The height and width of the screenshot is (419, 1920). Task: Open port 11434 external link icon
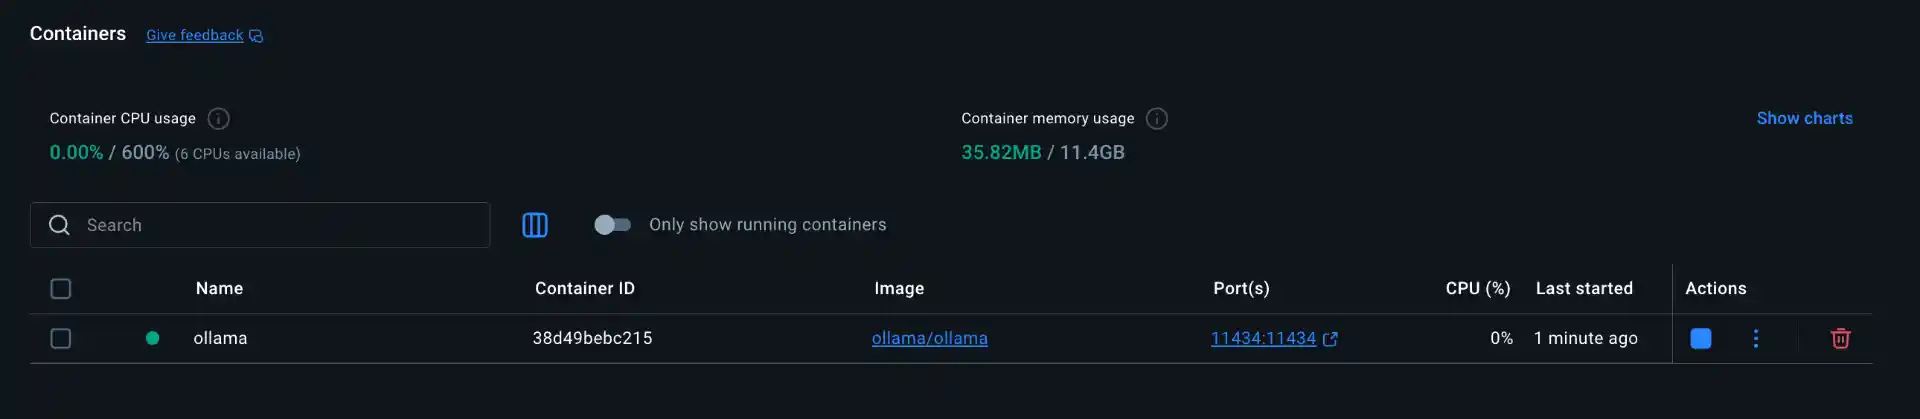[x=1330, y=339]
